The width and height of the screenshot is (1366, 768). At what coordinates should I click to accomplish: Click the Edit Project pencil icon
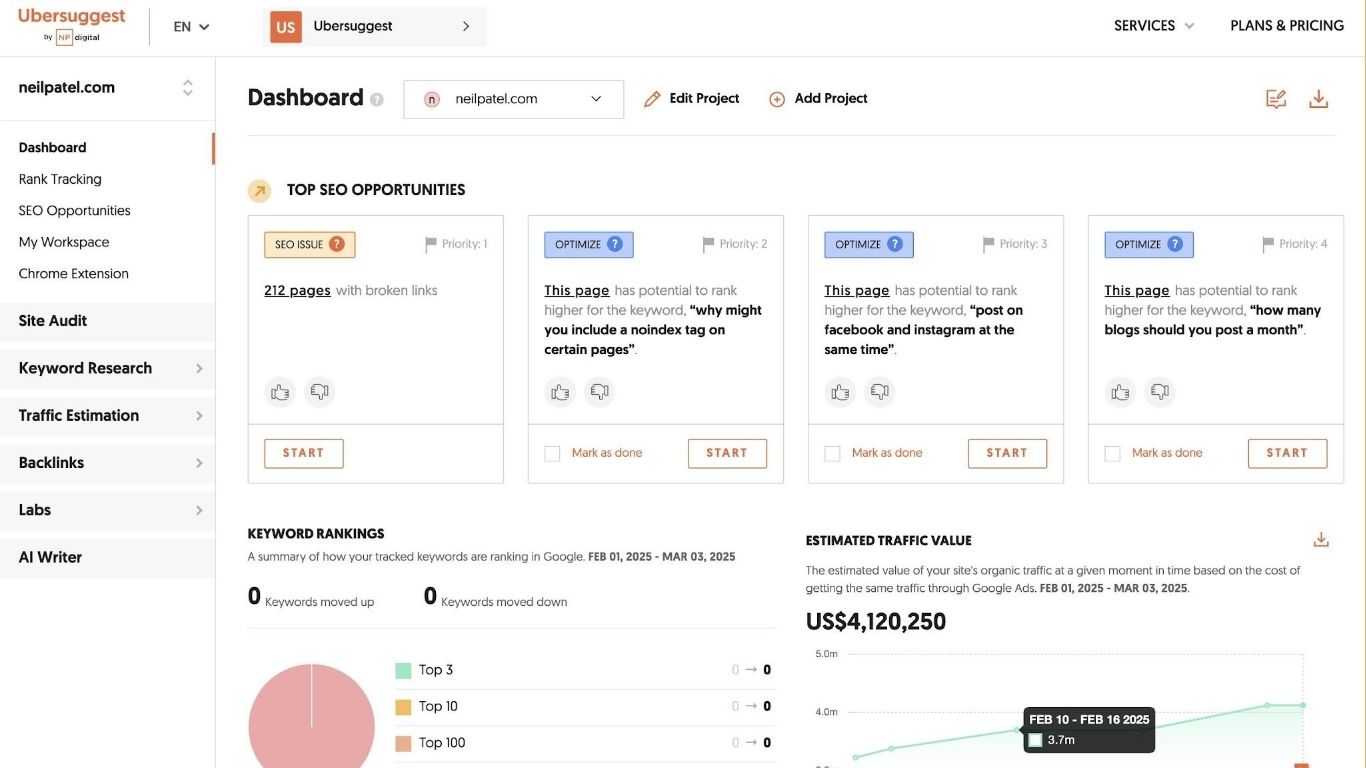pyautogui.click(x=652, y=99)
